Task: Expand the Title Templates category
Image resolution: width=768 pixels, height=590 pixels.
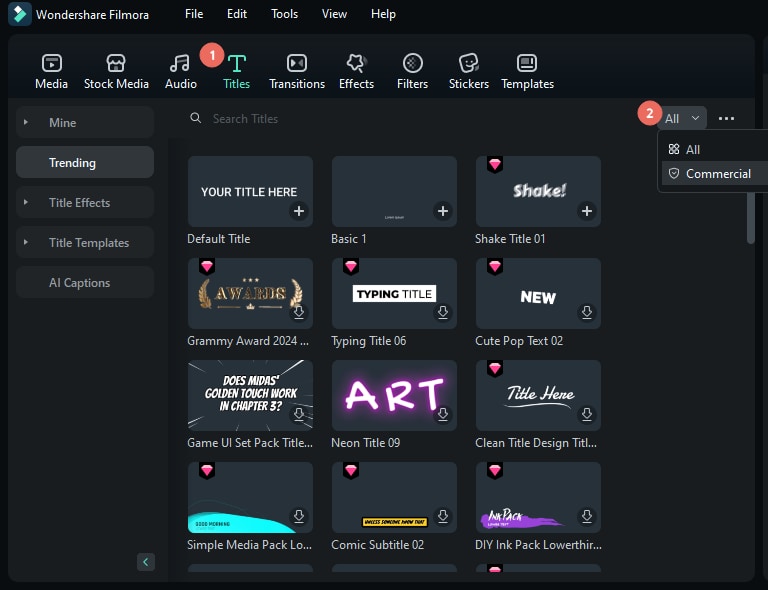Action: tap(25, 242)
